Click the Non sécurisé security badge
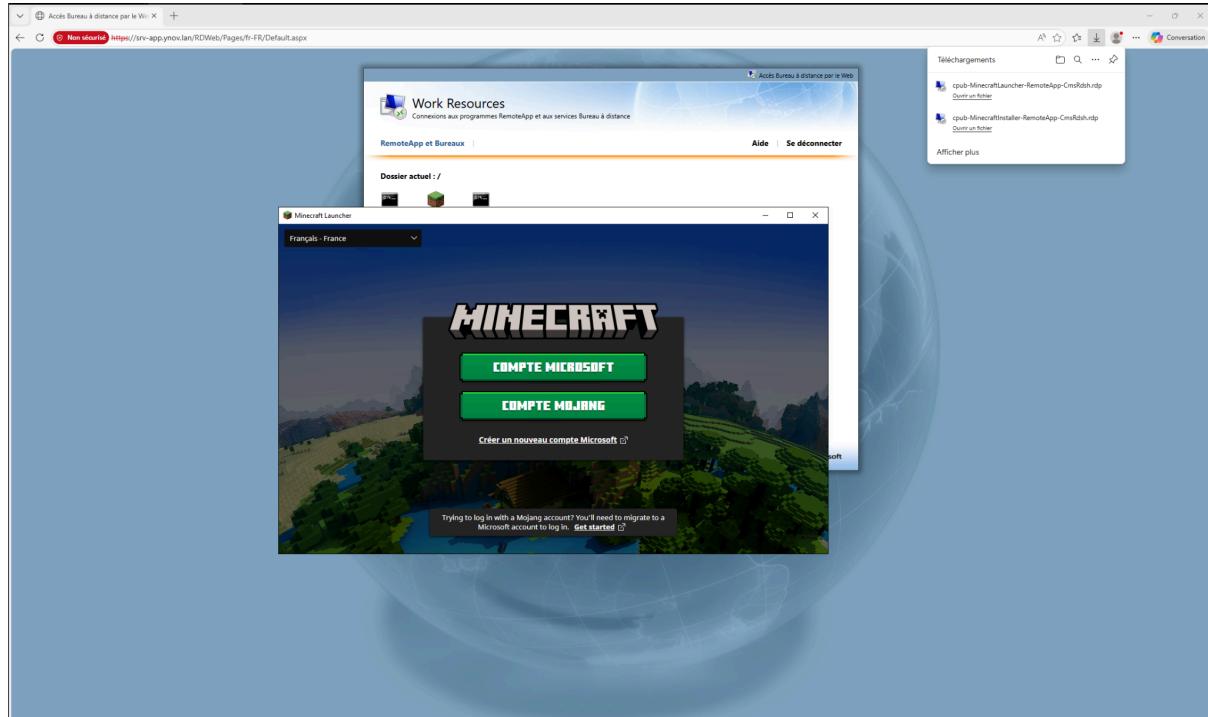This screenshot has height=717, width=1208. tap(81, 37)
